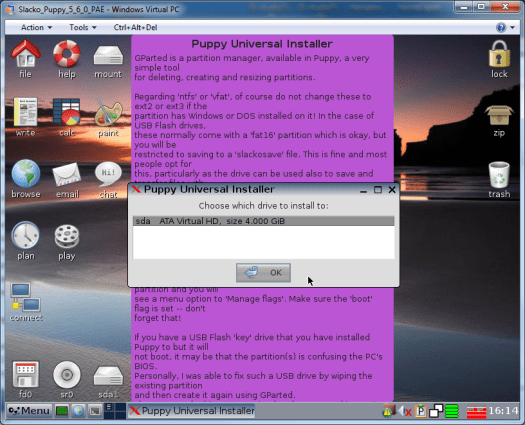Open the Tools menu of Virtual PC
Viewport: 525px width, 425px height.
tap(83, 27)
